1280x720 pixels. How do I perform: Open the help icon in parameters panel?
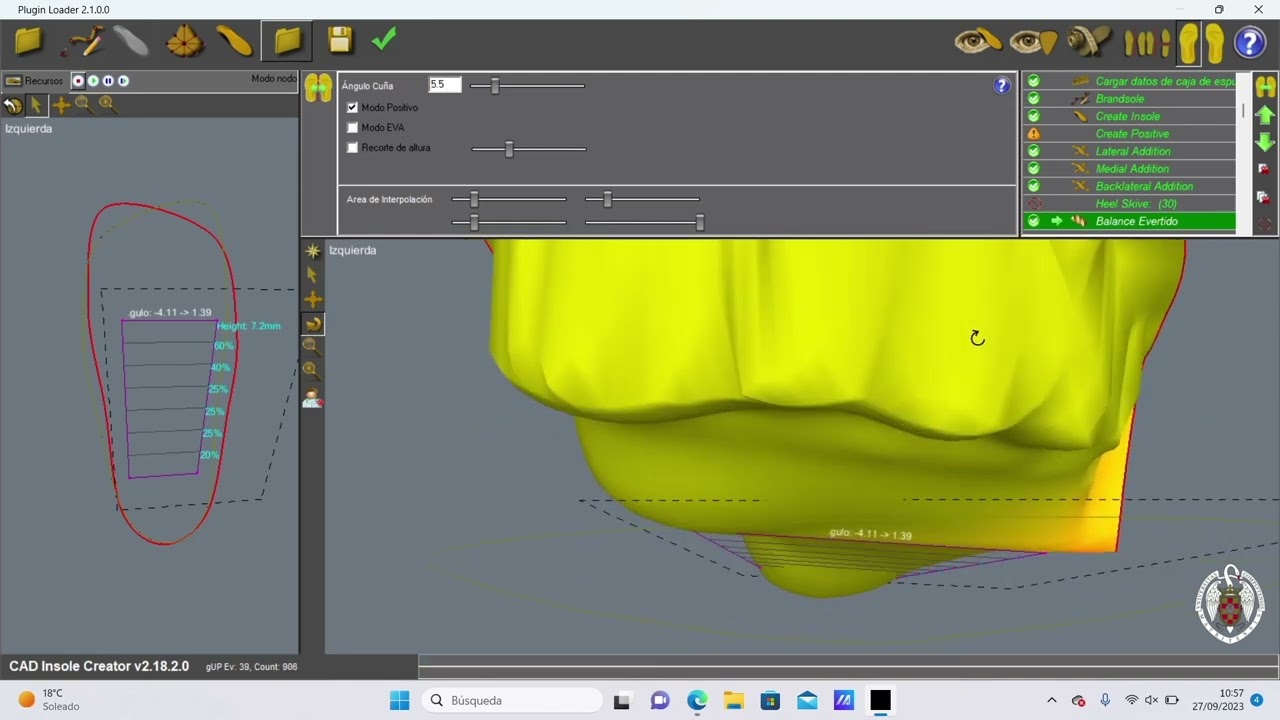(1002, 86)
